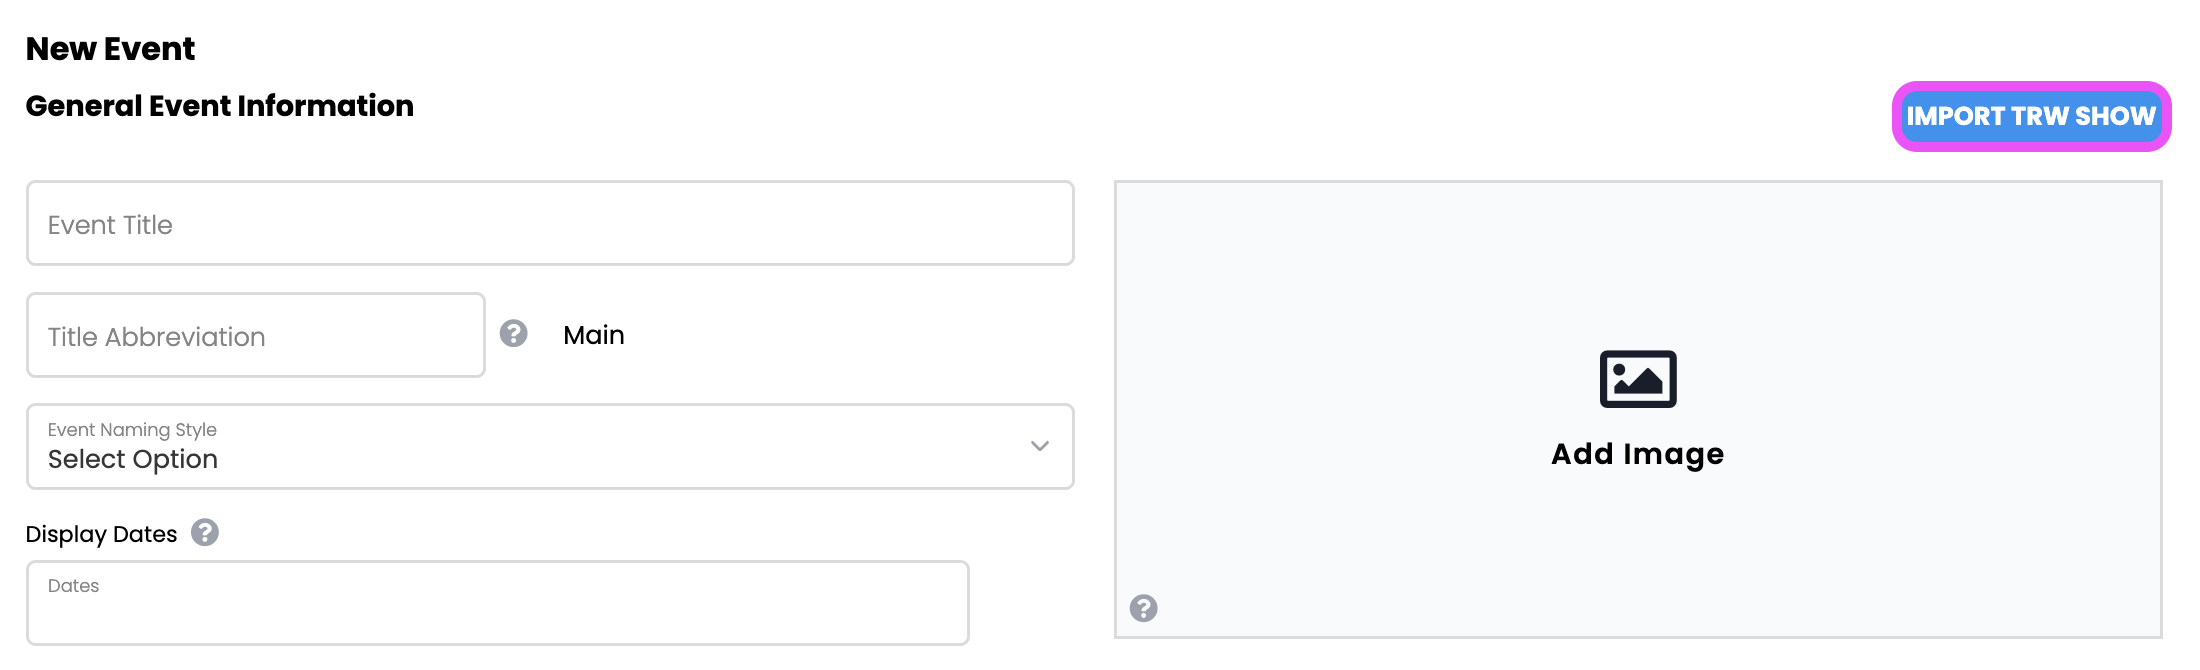The width and height of the screenshot is (2200, 670).
Task: Click the IMPORT TRW SHOW button
Action: pyautogui.click(x=2030, y=116)
